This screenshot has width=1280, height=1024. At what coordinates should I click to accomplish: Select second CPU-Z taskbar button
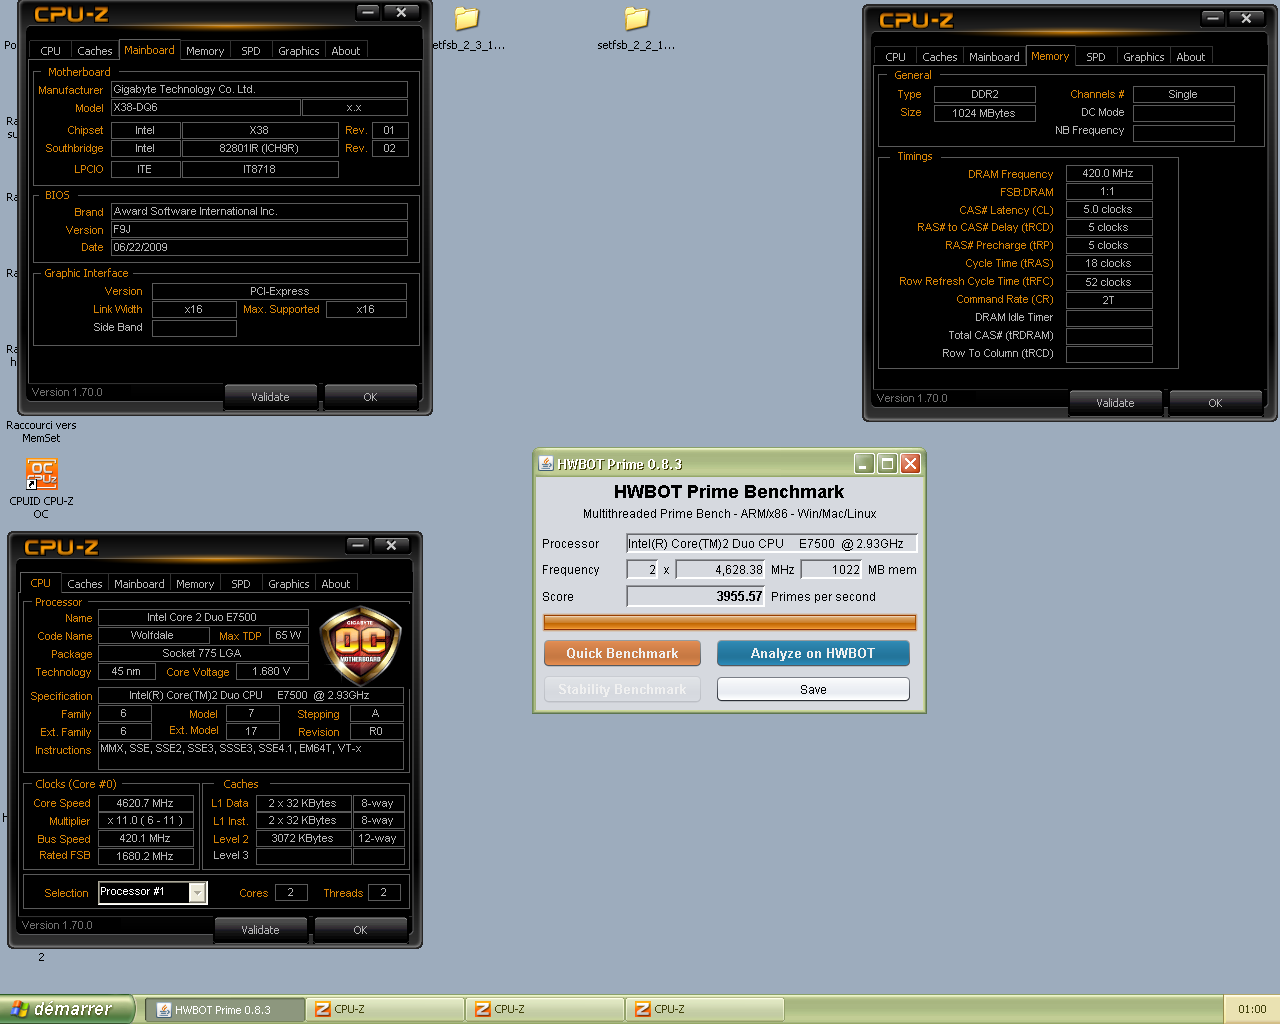point(545,1010)
